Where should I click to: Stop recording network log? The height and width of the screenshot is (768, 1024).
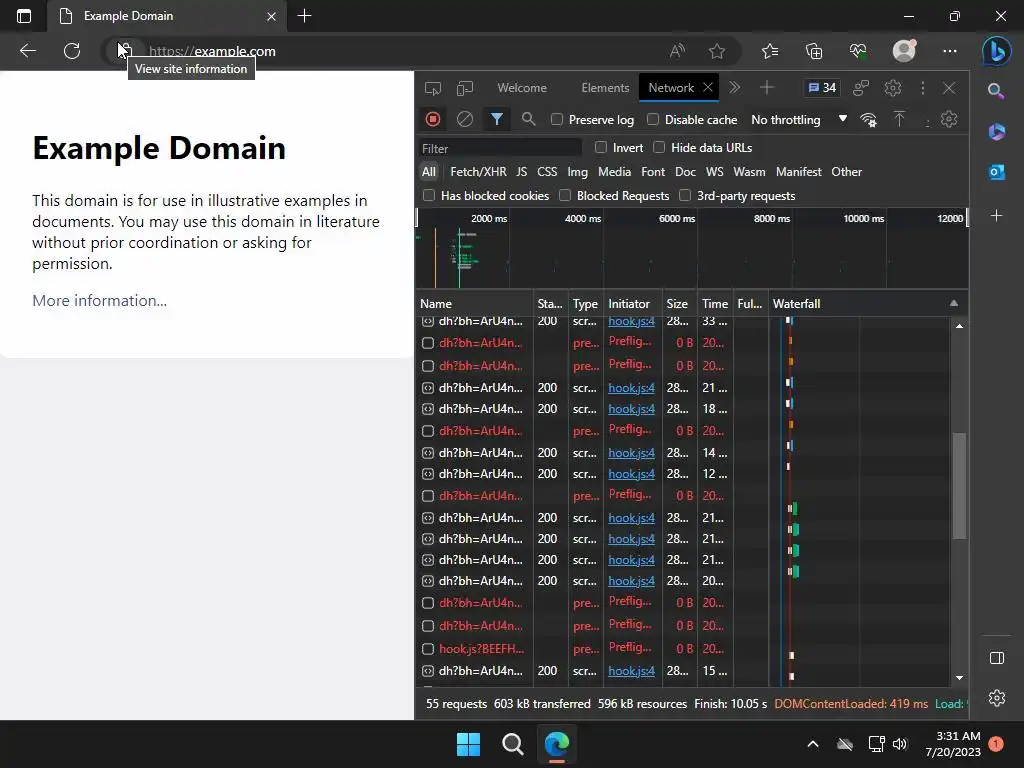coord(432,120)
